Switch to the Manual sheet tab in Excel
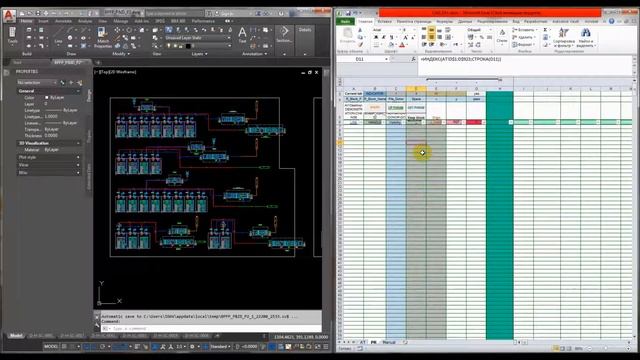The width and height of the screenshot is (640, 360). [x=389, y=342]
